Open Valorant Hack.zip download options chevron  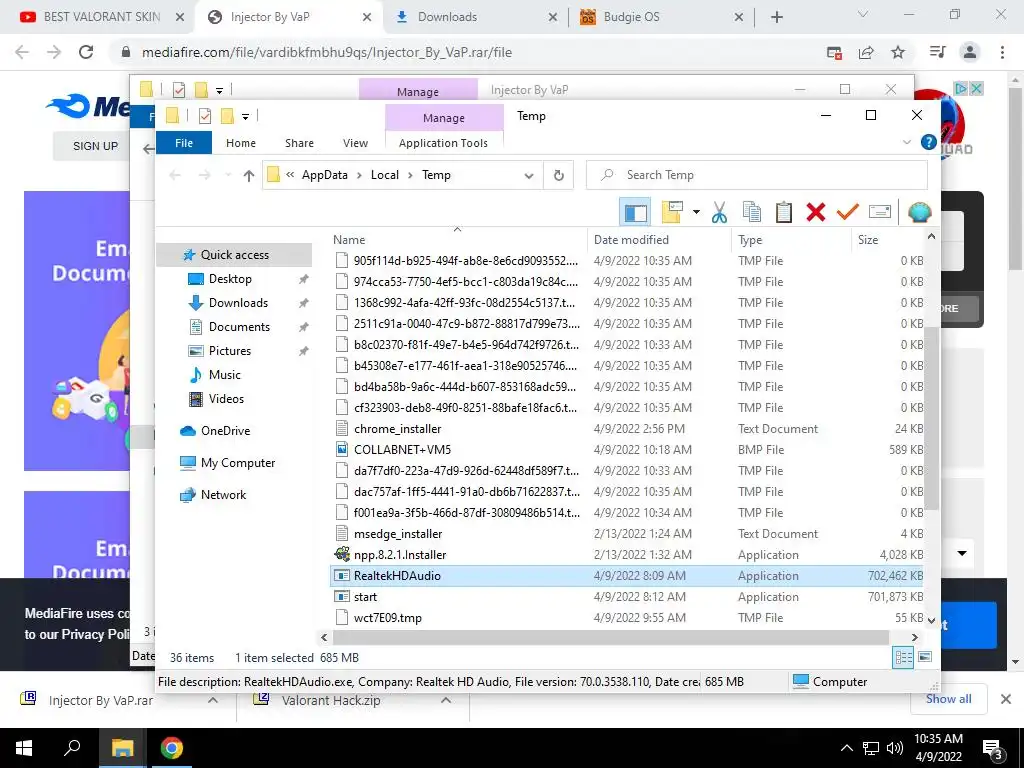point(446,700)
